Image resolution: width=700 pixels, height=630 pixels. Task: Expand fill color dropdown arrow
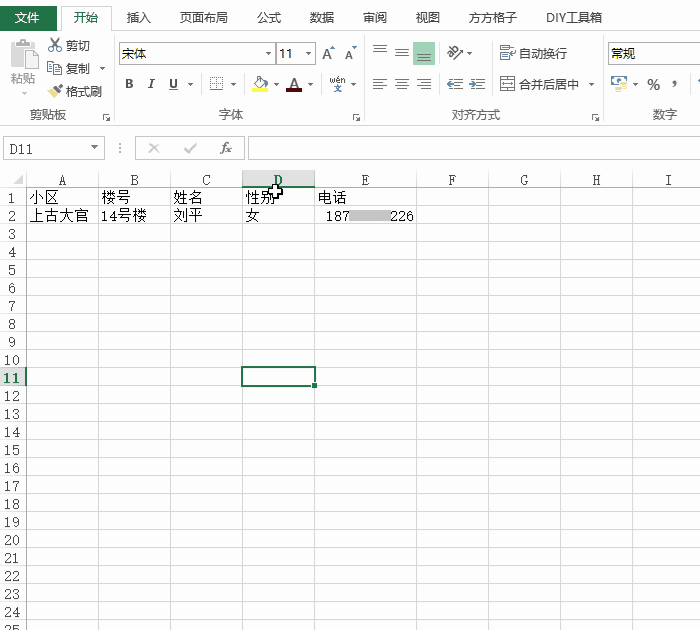(x=276, y=84)
